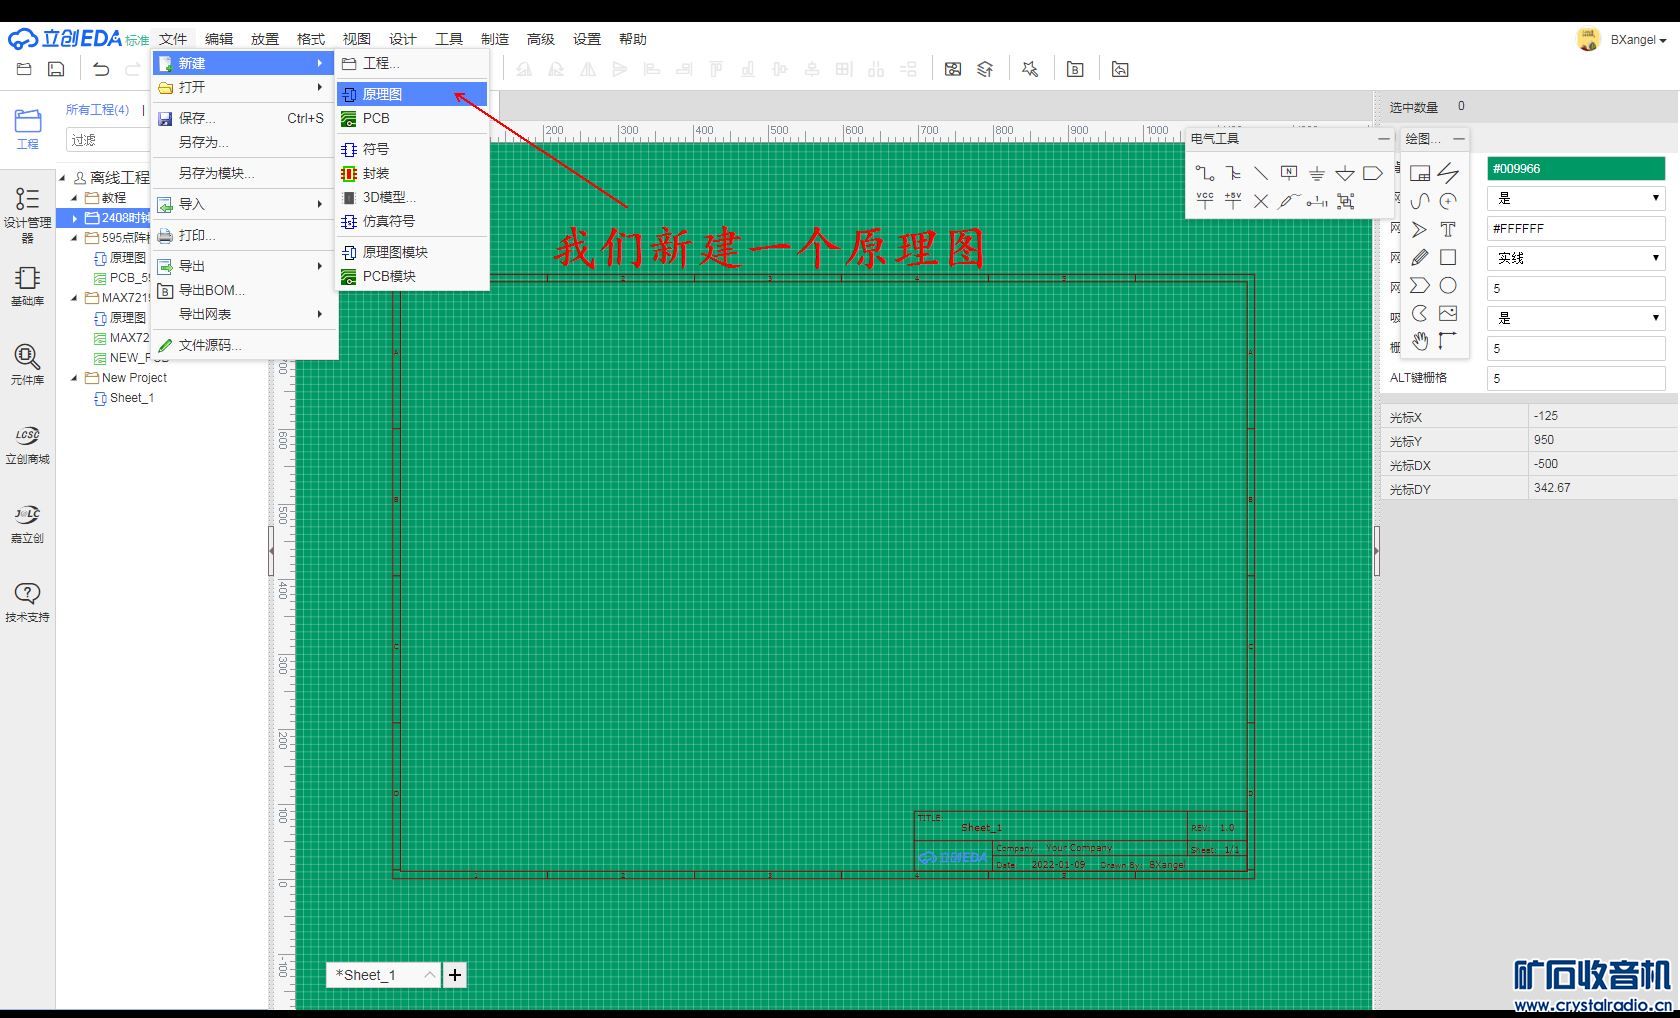Image resolution: width=1680 pixels, height=1018 pixels.
Task: Place a +5V power symbol
Action: click(x=1233, y=201)
